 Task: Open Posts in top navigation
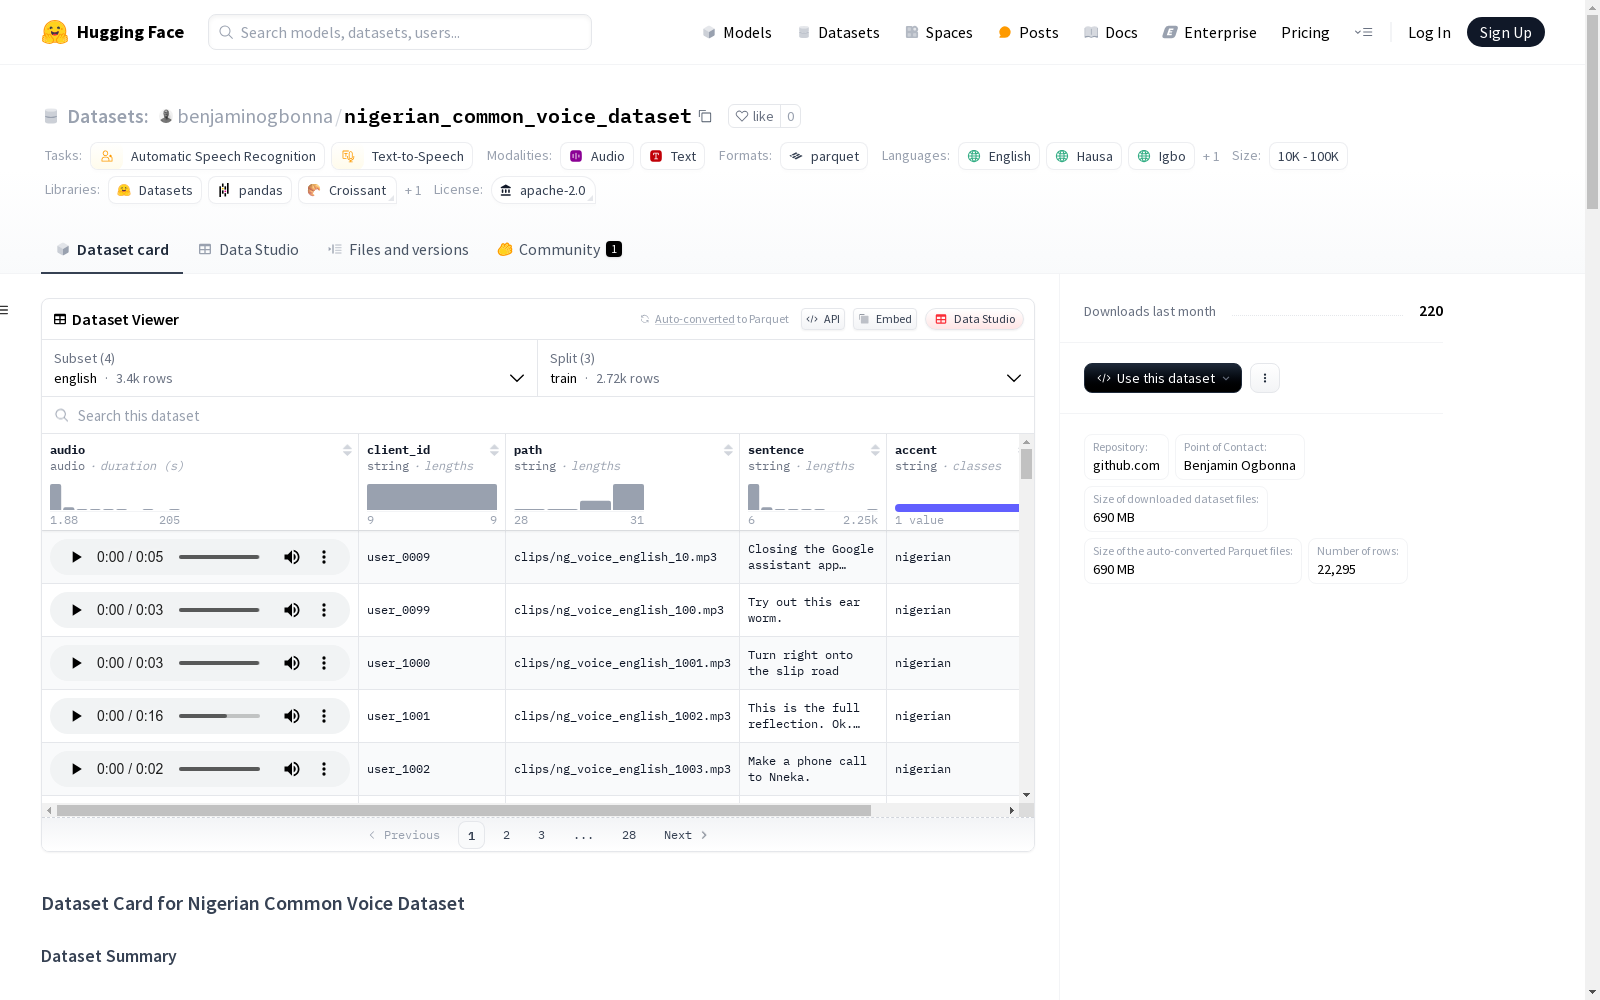pyautogui.click(x=1028, y=32)
